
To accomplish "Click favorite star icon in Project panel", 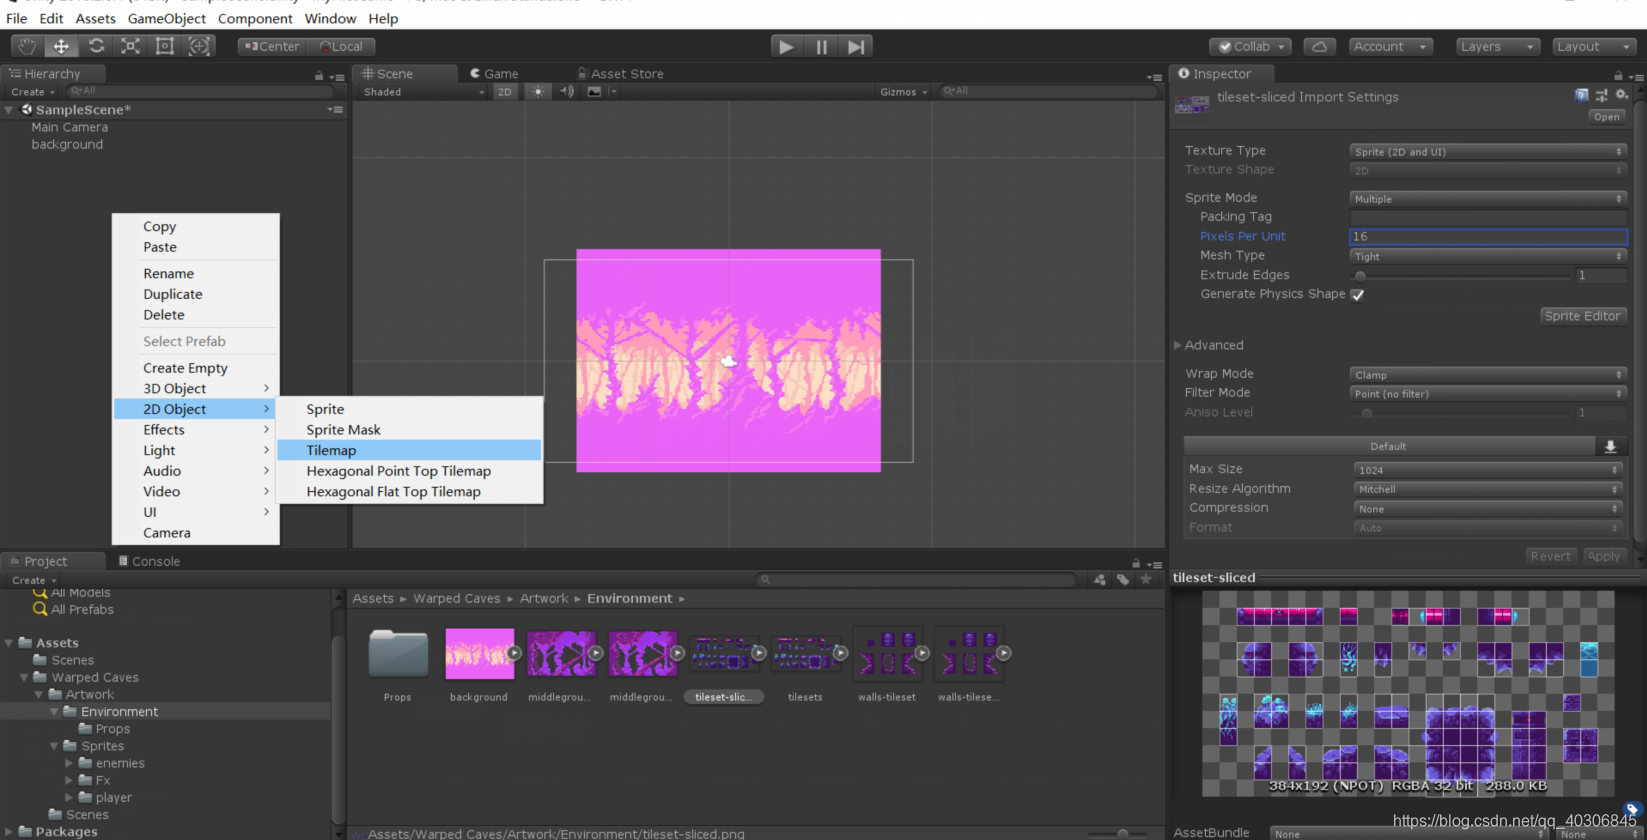I will pyautogui.click(x=1146, y=579).
